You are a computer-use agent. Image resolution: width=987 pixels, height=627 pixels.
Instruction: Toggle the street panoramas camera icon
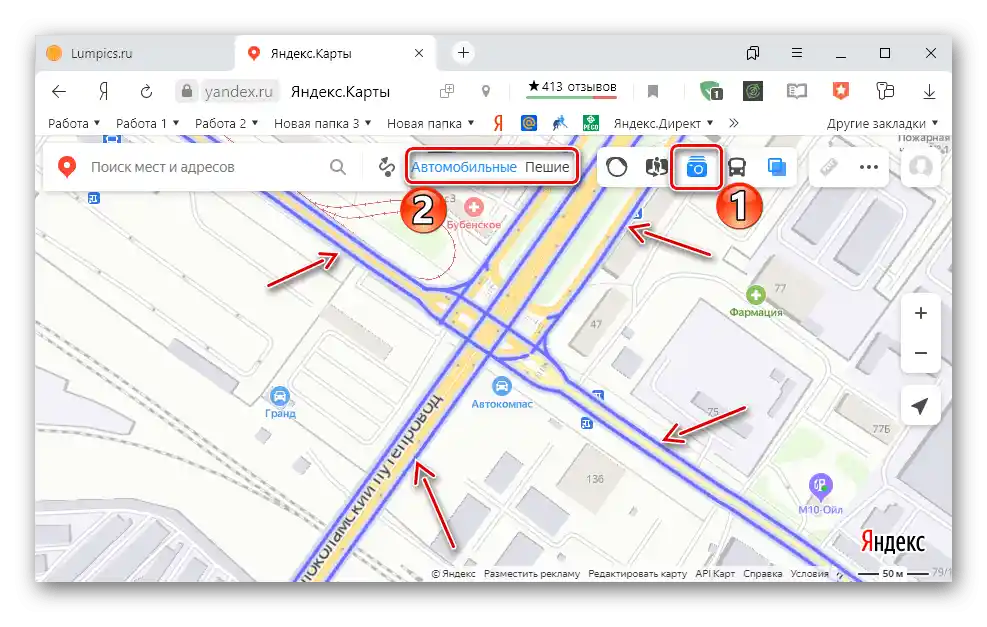coord(697,167)
